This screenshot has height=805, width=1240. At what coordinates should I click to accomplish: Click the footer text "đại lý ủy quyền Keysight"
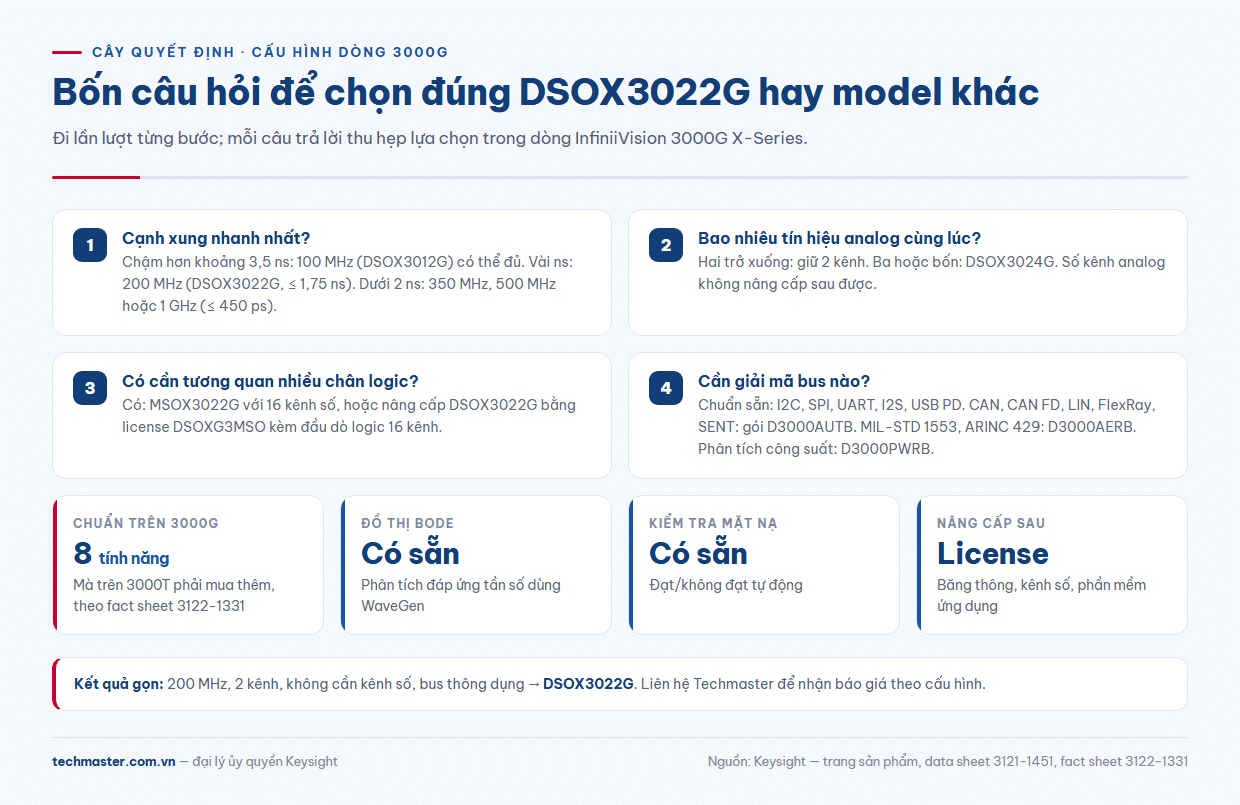[x=265, y=762]
